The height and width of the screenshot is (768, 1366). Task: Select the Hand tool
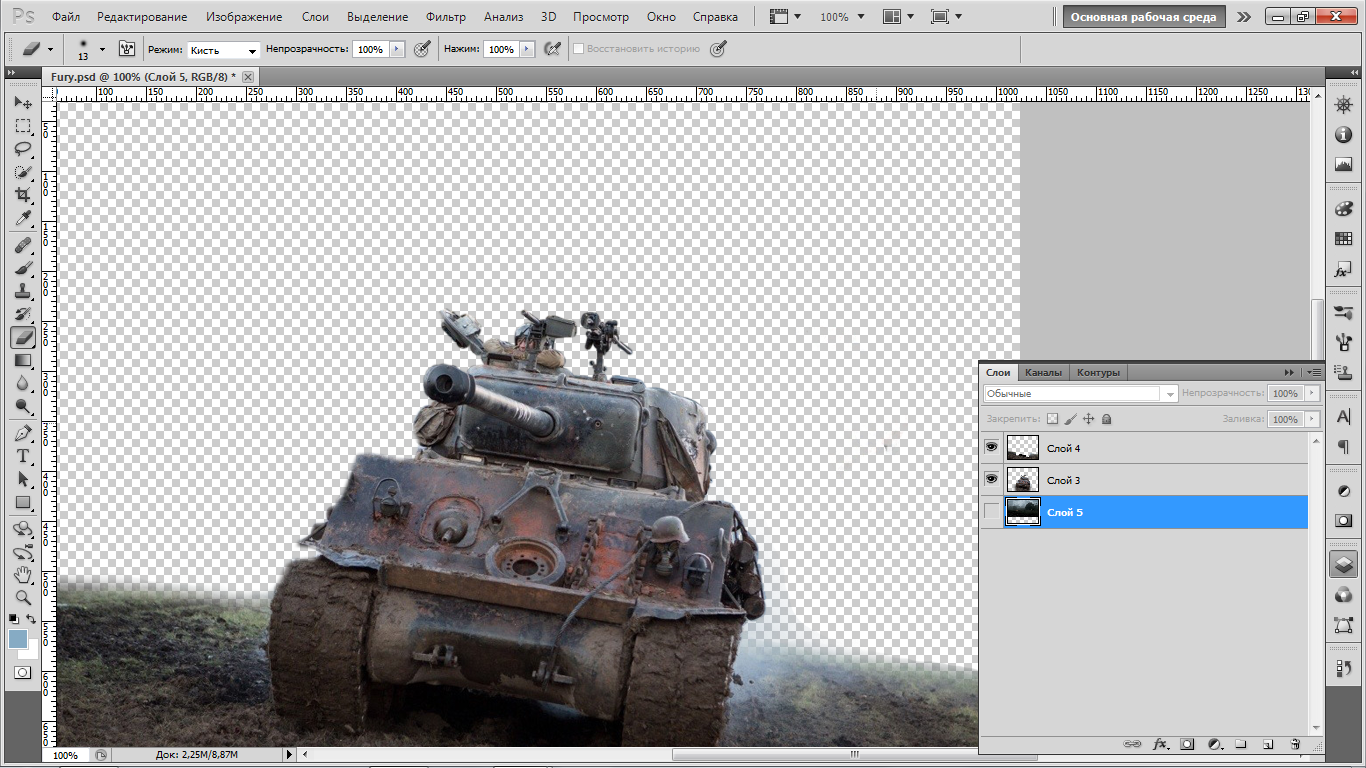click(23, 574)
